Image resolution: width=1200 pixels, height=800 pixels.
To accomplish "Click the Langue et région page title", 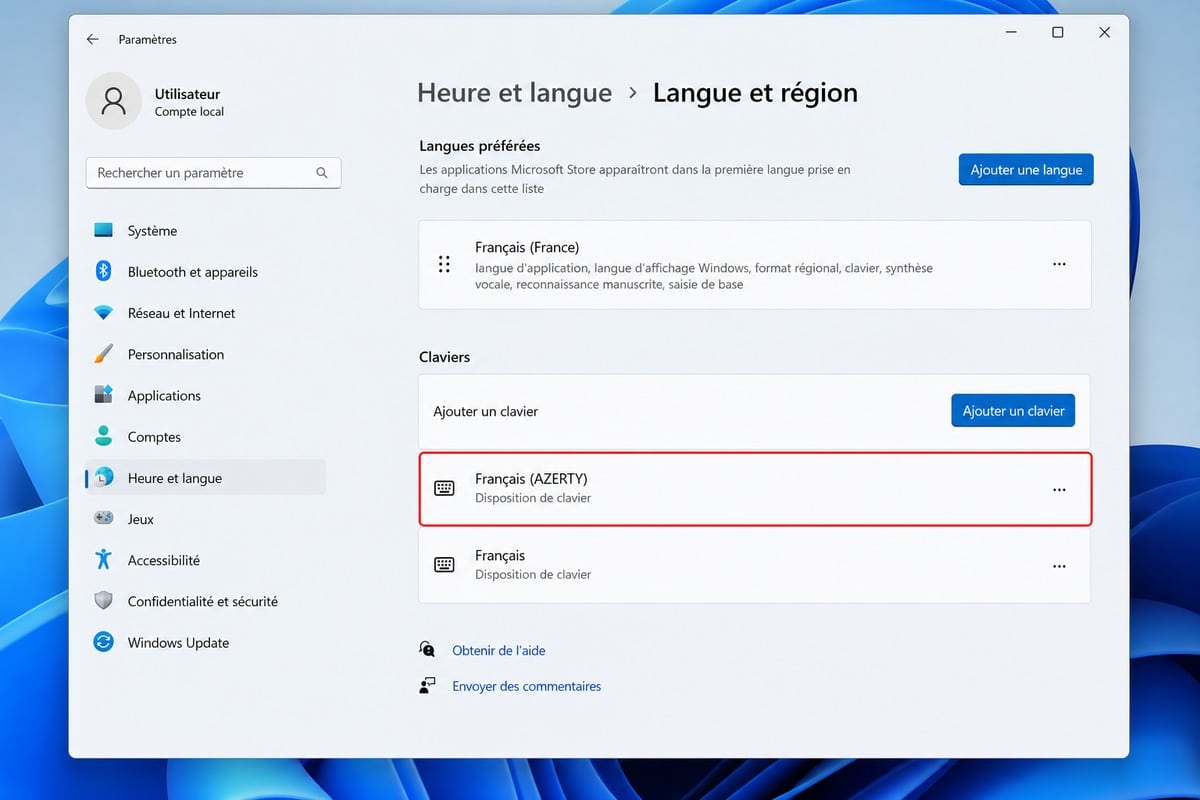I will pyautogui.click(x=755, y=93).
